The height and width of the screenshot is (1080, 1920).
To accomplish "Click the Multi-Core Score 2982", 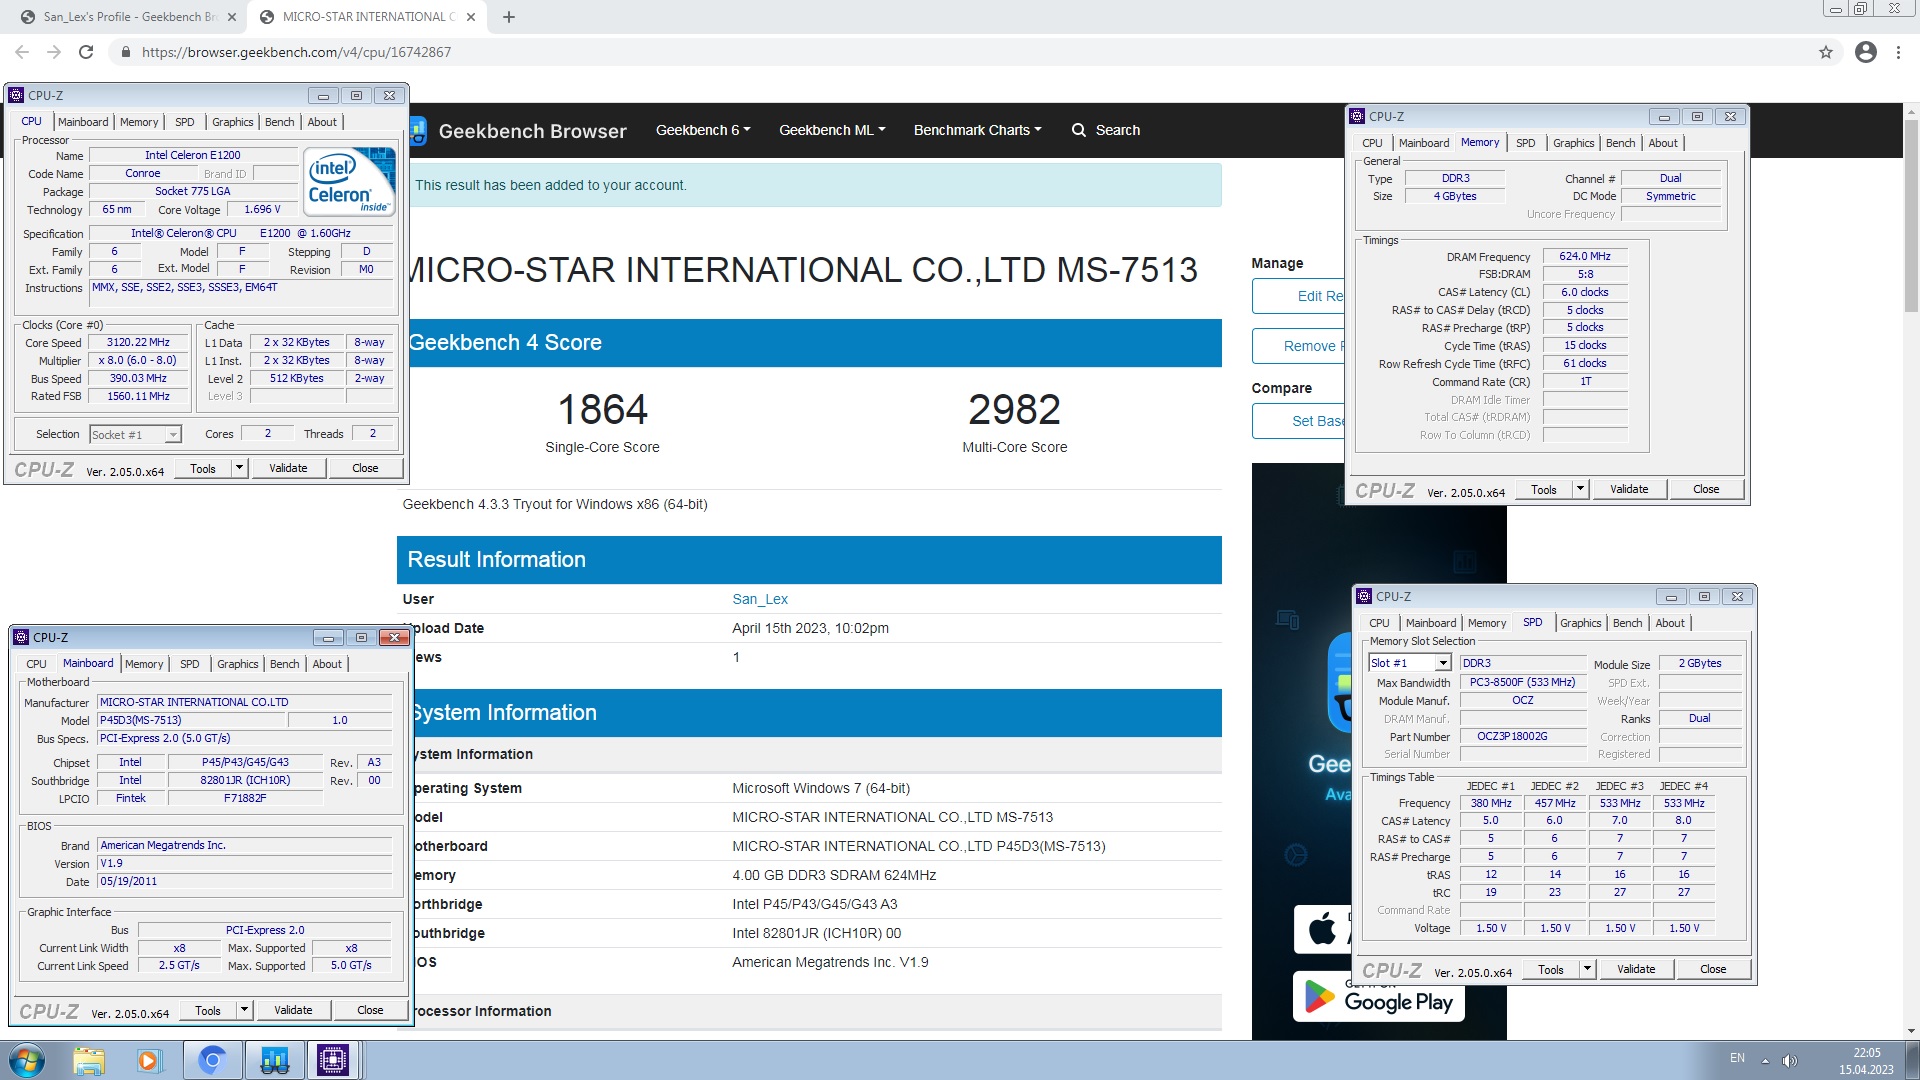I will (1014, 409).
